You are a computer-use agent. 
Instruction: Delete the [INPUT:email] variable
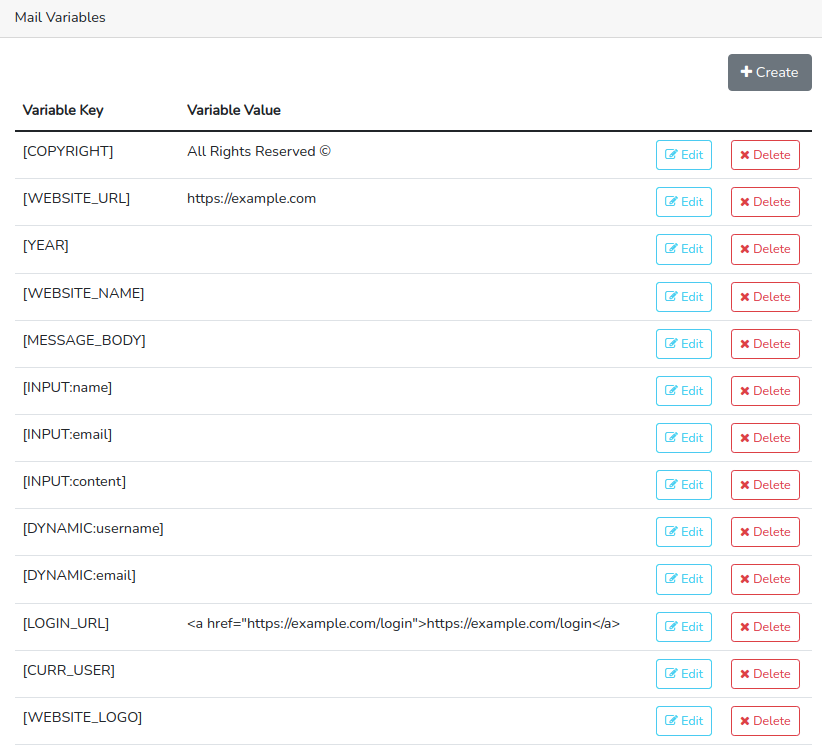[765, 437]
